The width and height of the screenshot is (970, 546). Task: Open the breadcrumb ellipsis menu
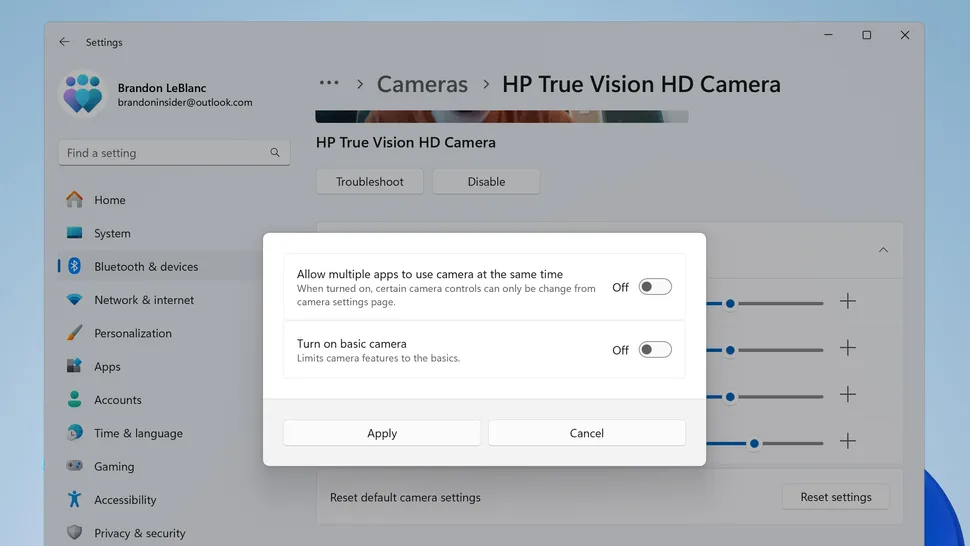click(x=329, y=84)
